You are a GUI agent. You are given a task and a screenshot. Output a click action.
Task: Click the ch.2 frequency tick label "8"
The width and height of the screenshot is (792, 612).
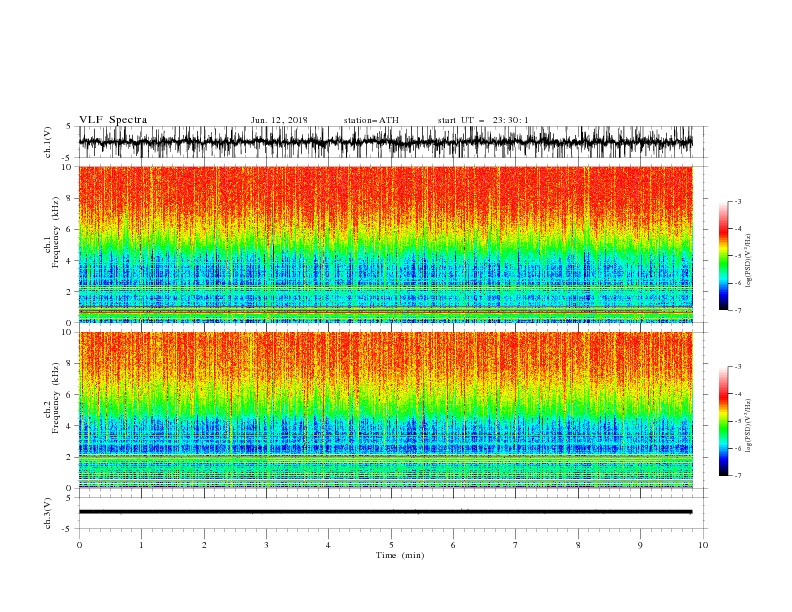[x=70, y=364]
